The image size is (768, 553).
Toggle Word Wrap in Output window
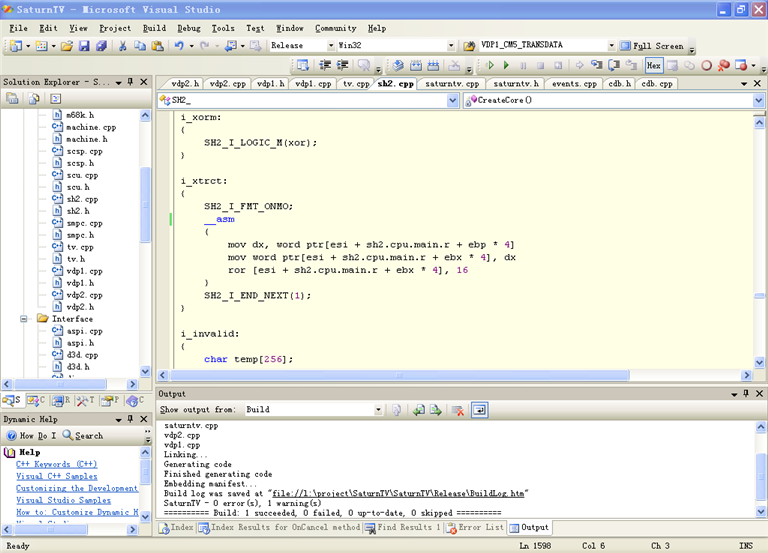click(480, 410)
